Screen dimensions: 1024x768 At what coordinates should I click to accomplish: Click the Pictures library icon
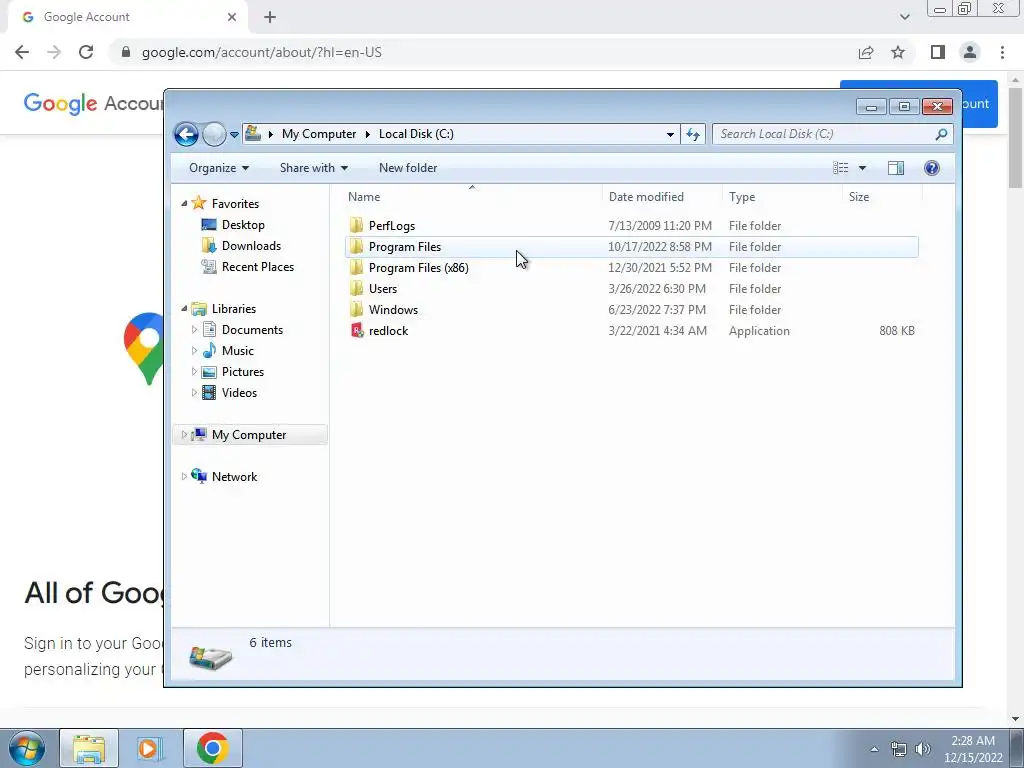[x=209, y=372]
